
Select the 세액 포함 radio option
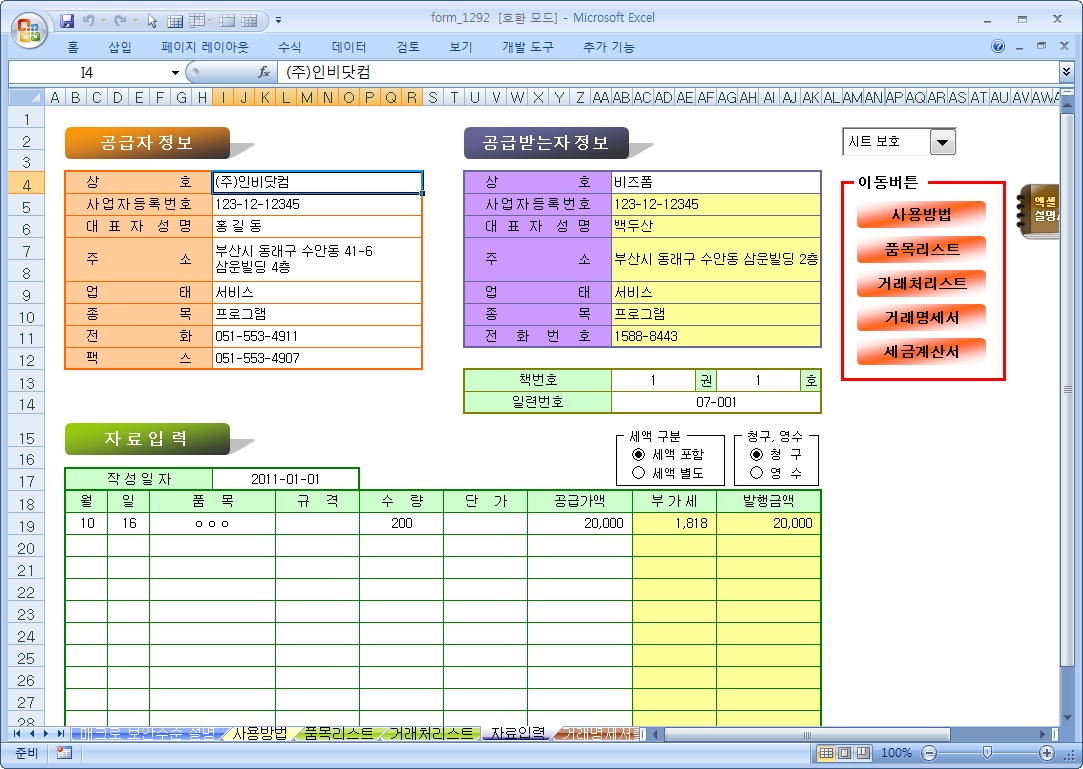point(638,454)
